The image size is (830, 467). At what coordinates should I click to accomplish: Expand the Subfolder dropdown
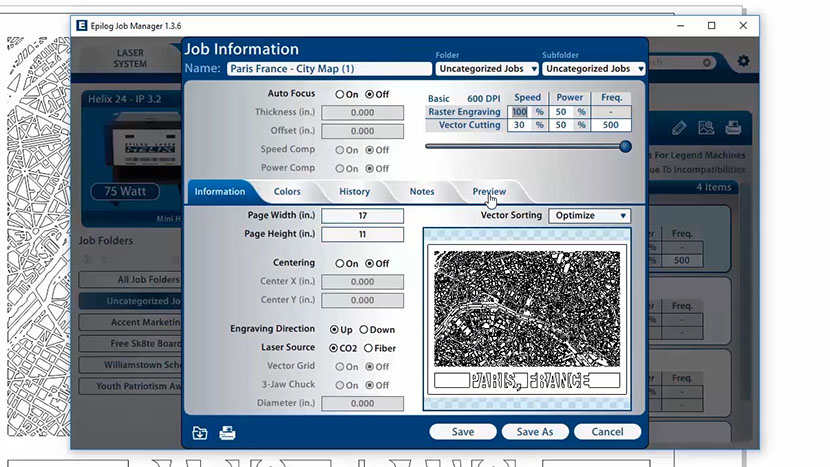tap(594, 69)
